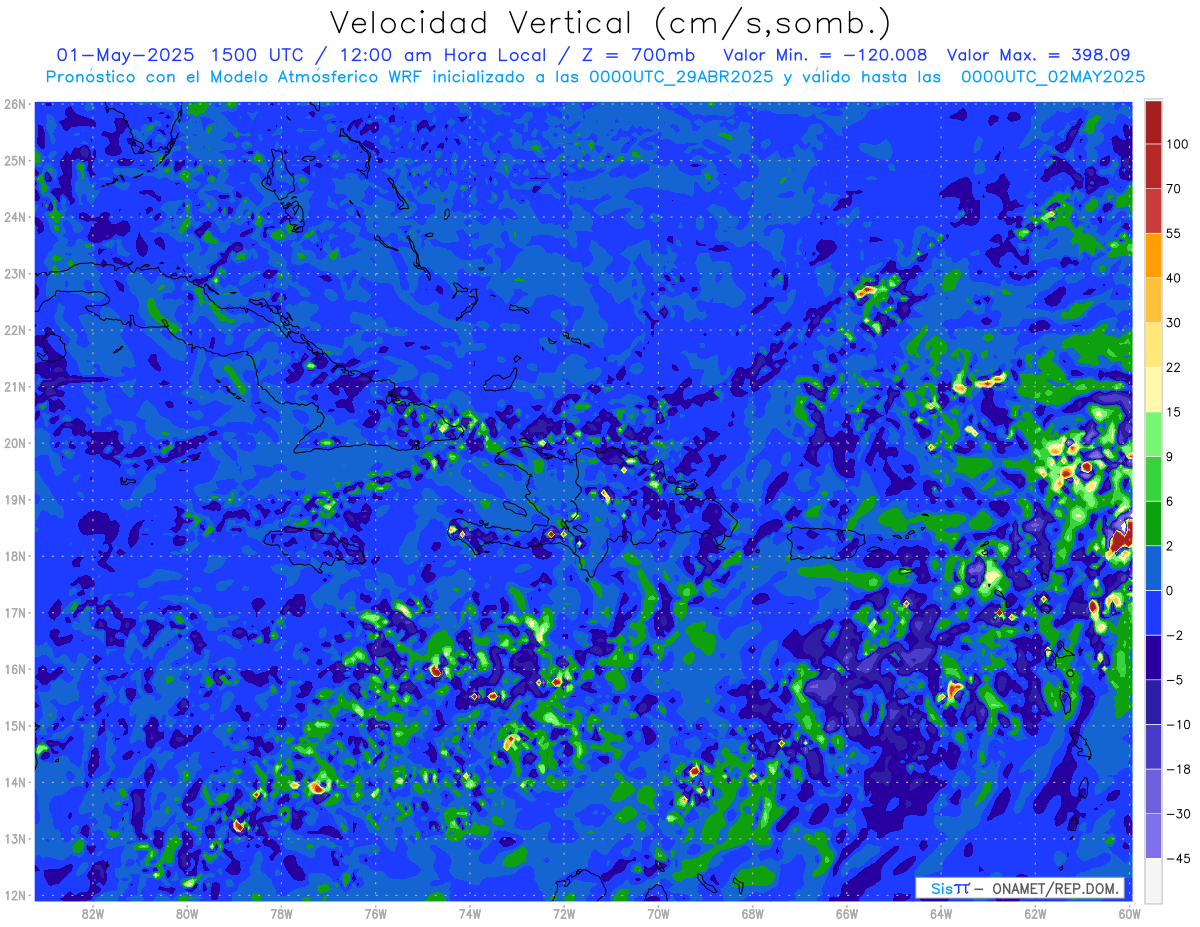Click the "64W" longitude label
The width and height of the screenshot is (1200, 927).
pos(941,913)
